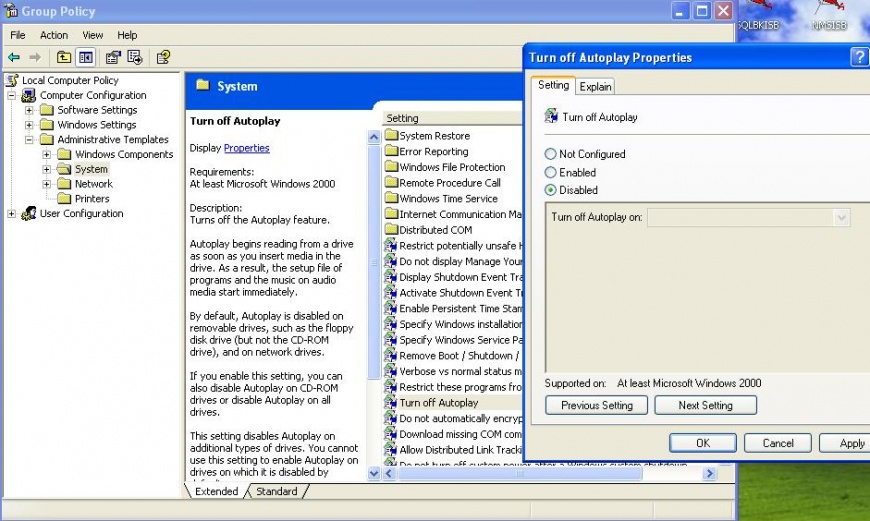Click the Next Setting button

point(705,405)
